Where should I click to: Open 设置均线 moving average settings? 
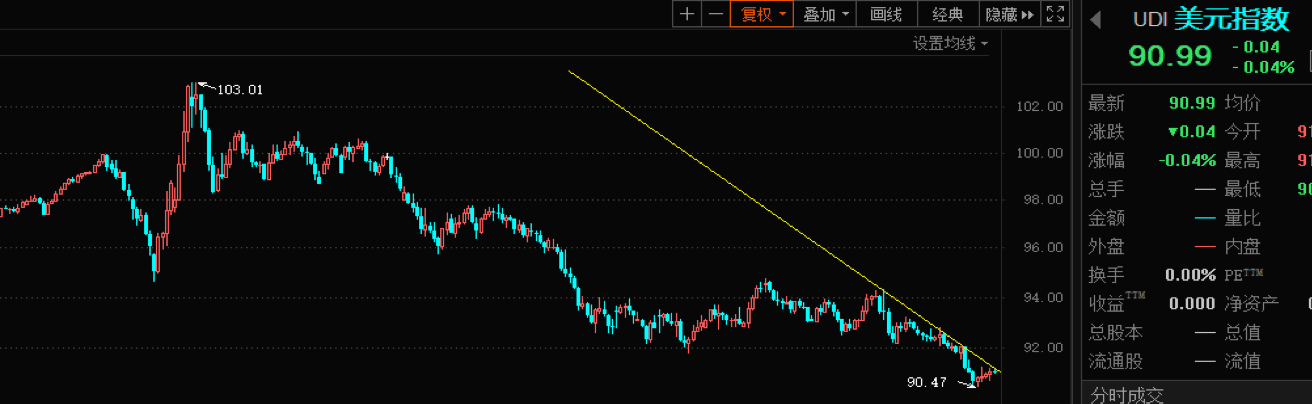click(x=950, y=43)
